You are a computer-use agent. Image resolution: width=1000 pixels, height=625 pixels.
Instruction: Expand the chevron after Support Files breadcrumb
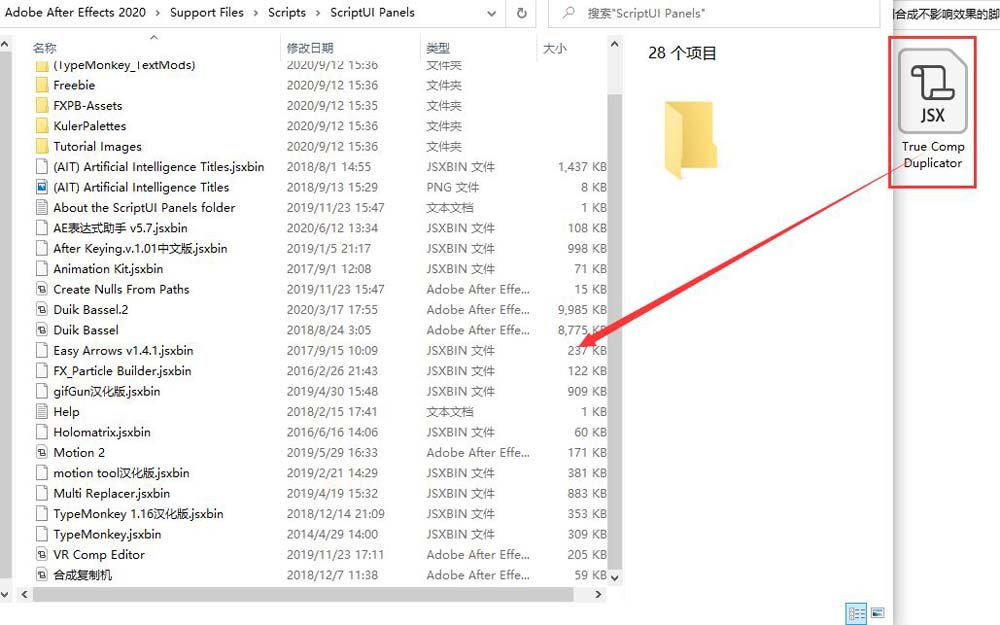(256, 13)
